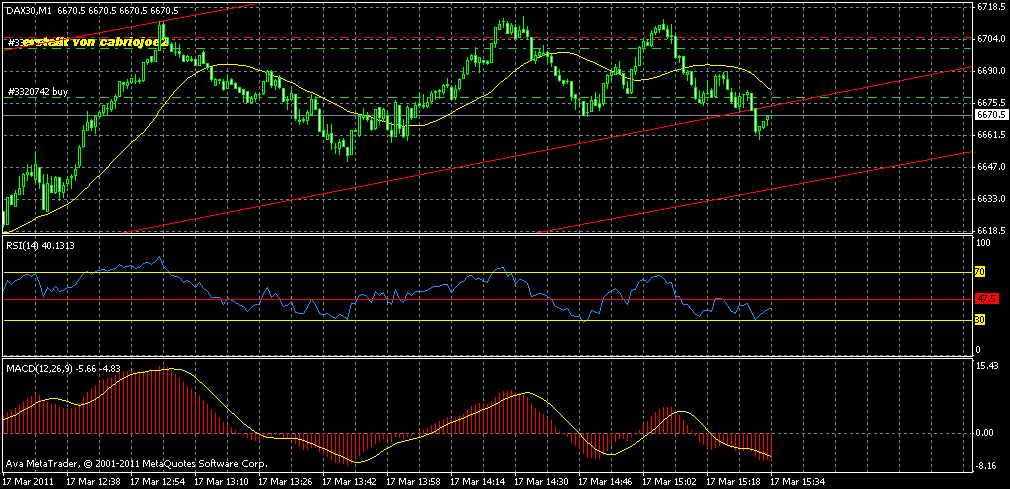Click the 17 Mar 12:54 time label
The width and height of the screenshot is (1010, 489).
157,481
